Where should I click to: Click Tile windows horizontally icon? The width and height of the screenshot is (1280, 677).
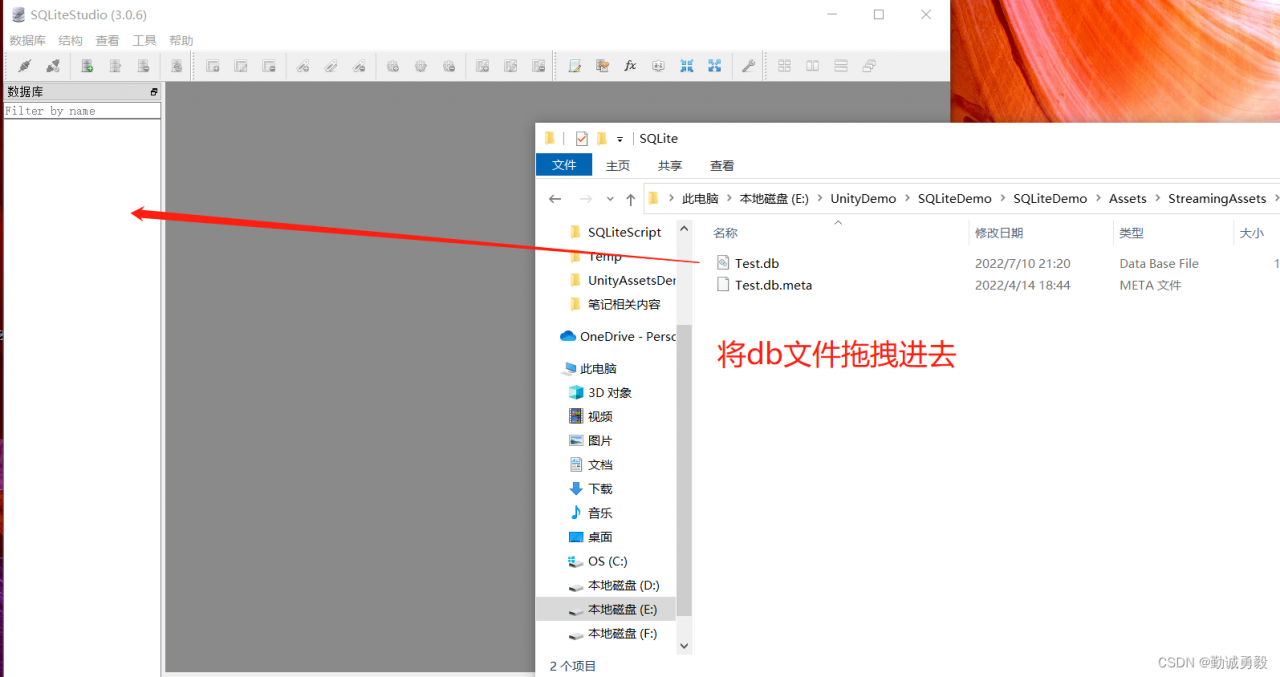click(x=813, y=66)
